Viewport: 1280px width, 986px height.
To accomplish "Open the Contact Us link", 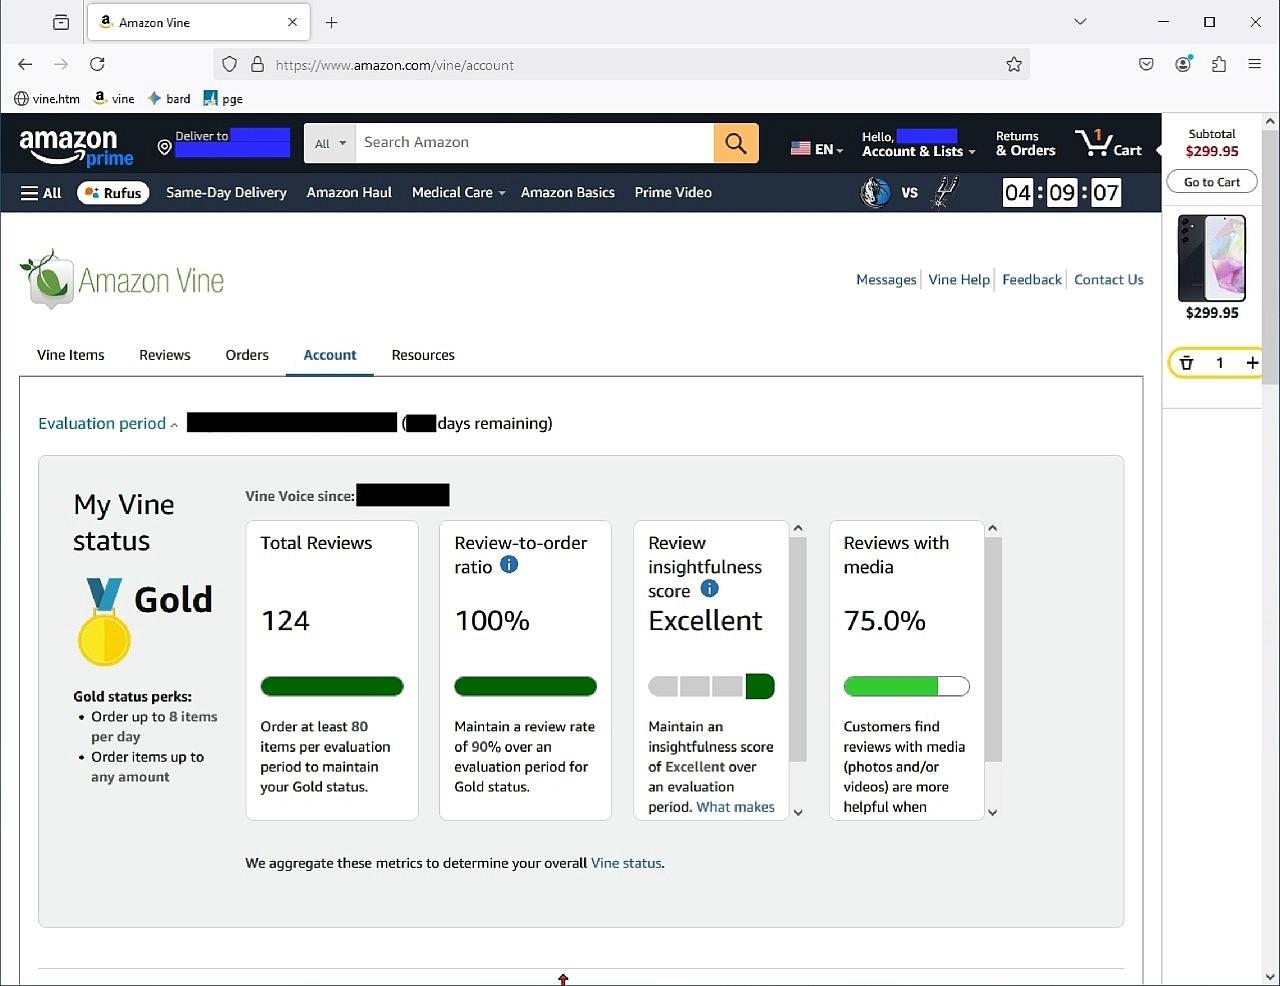I will (1109, 280).
